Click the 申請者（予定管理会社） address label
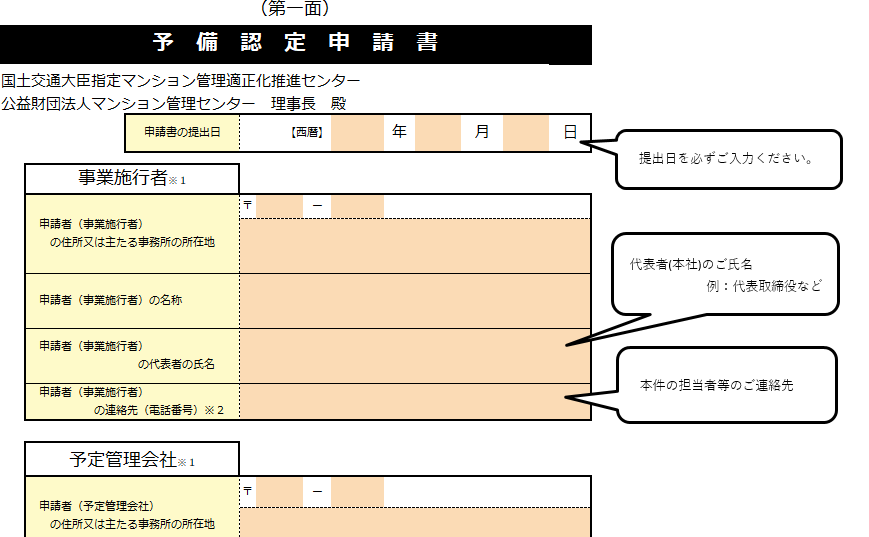869x537 pixels. [126, 515]
